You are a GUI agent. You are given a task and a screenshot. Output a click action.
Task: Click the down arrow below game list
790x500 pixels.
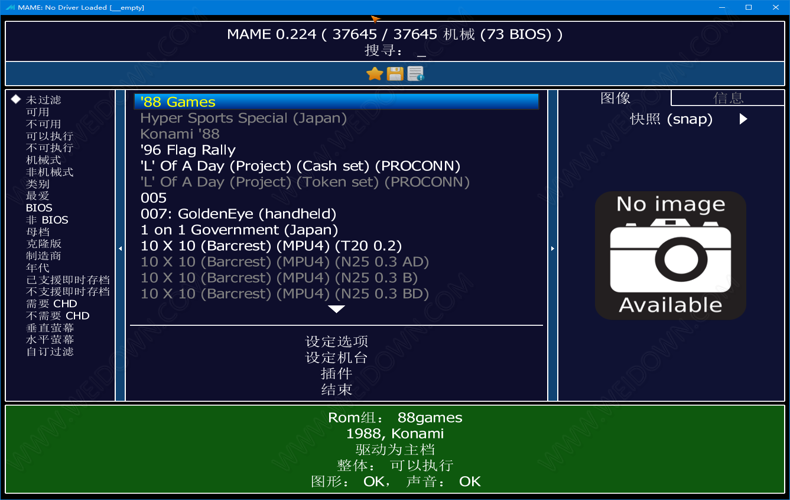pos(336,309)
